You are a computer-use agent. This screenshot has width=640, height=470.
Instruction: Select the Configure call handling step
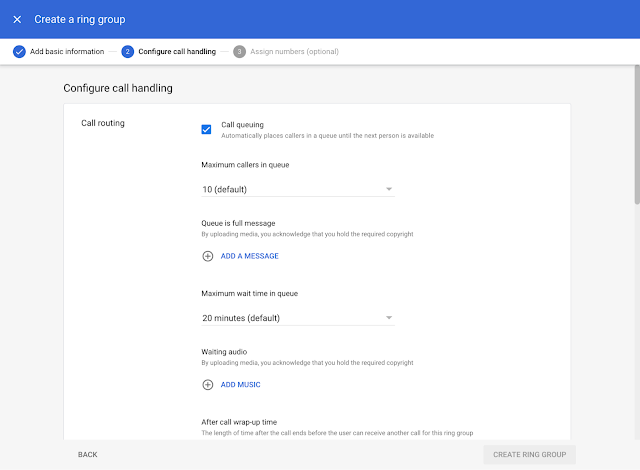click(176, 51)
